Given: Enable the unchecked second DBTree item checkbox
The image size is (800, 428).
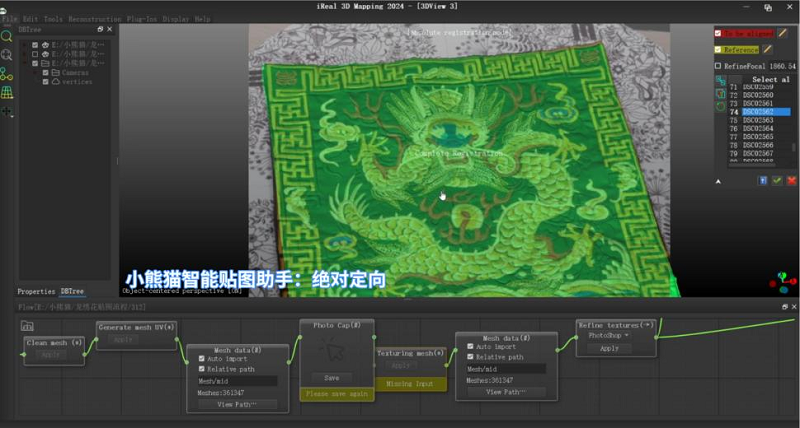Looking at the screenshot, I should point(35,54).
